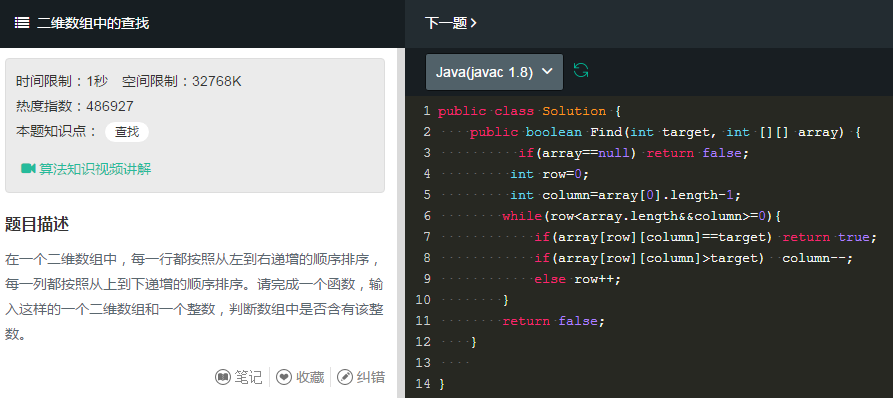Open the Java(javac 1.8) language dropdown
This screenshot has width=893, height=398.
[x=494, y=72]
